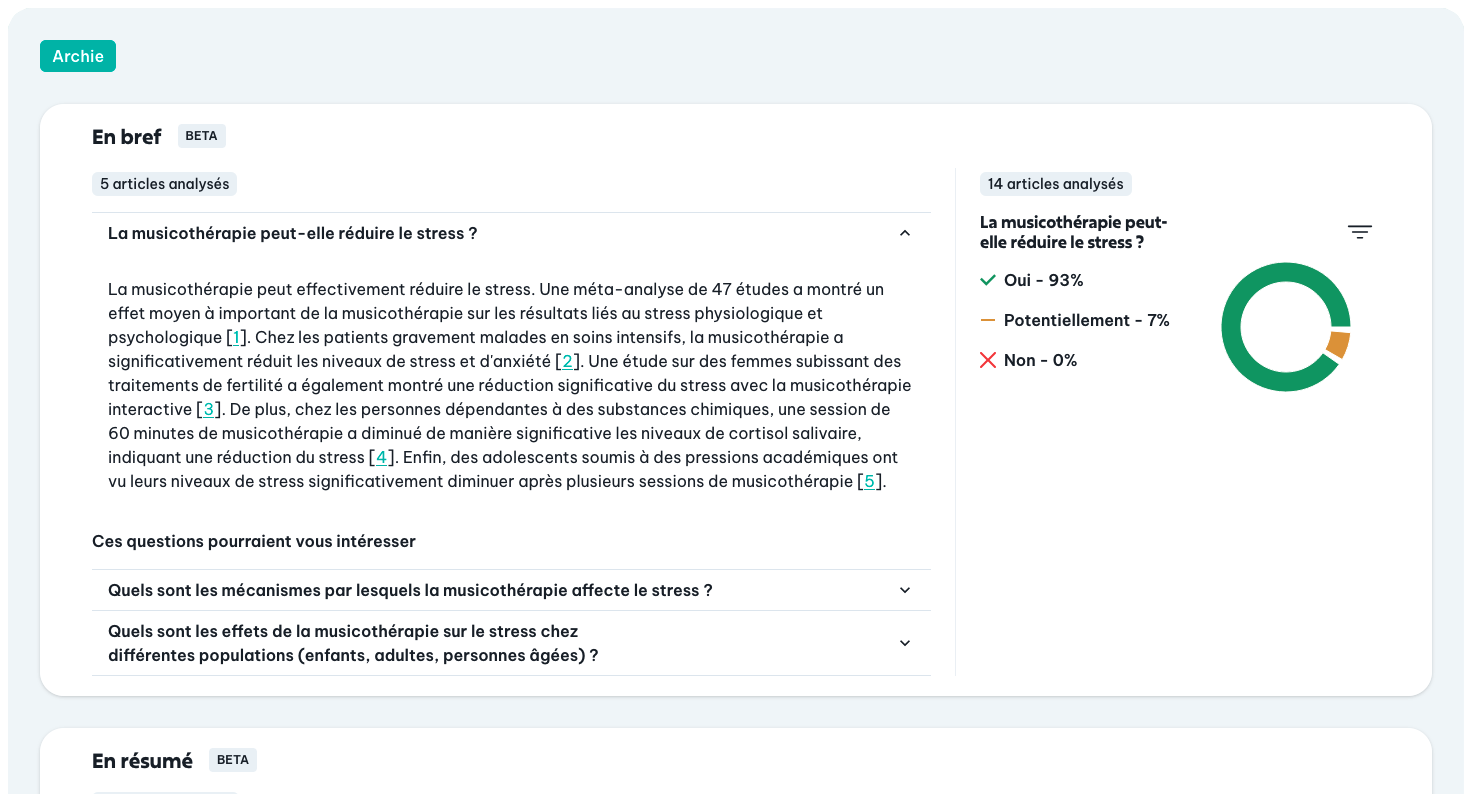
Task: Click the BETA badge next to En bref
Action: (x=201, y=136)
